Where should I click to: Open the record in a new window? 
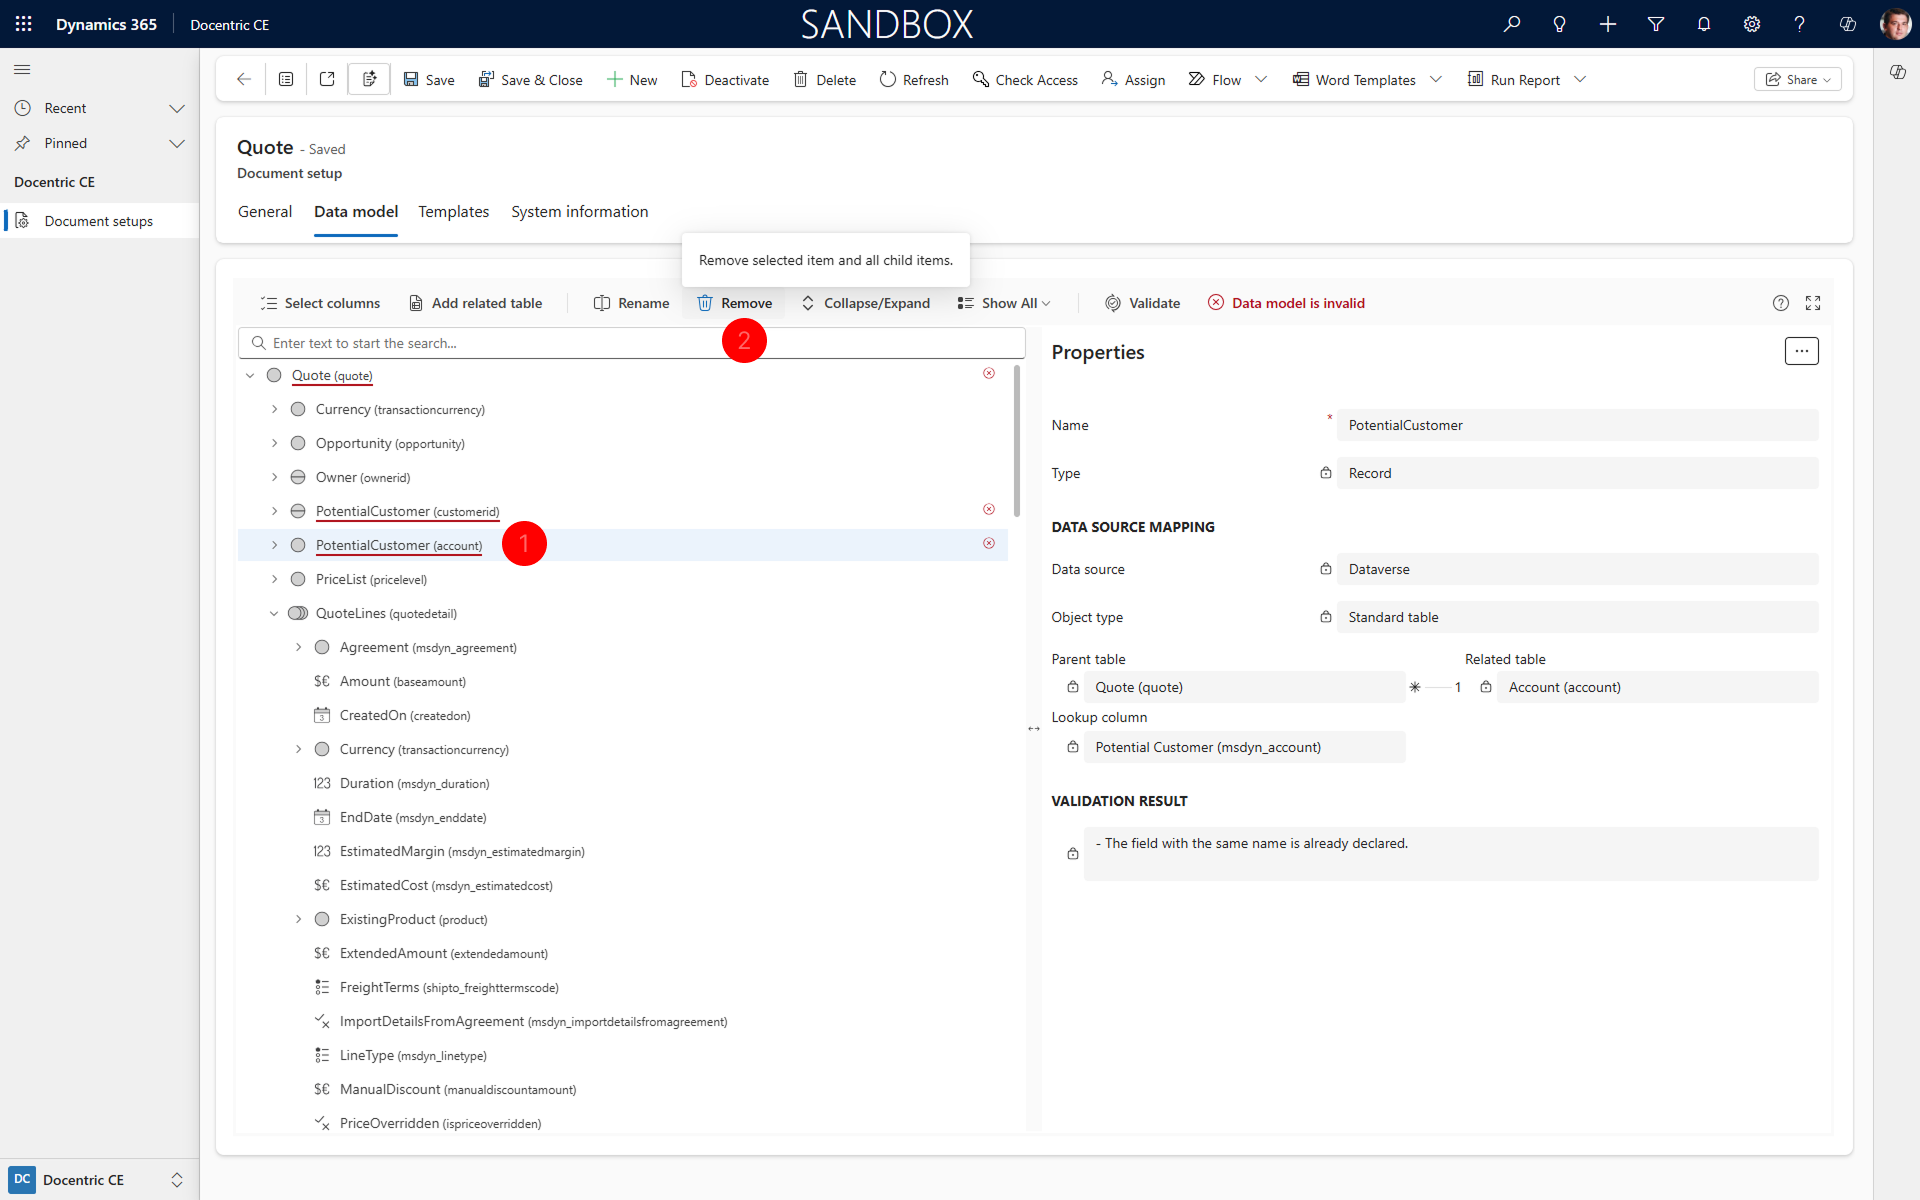(327, 79)
